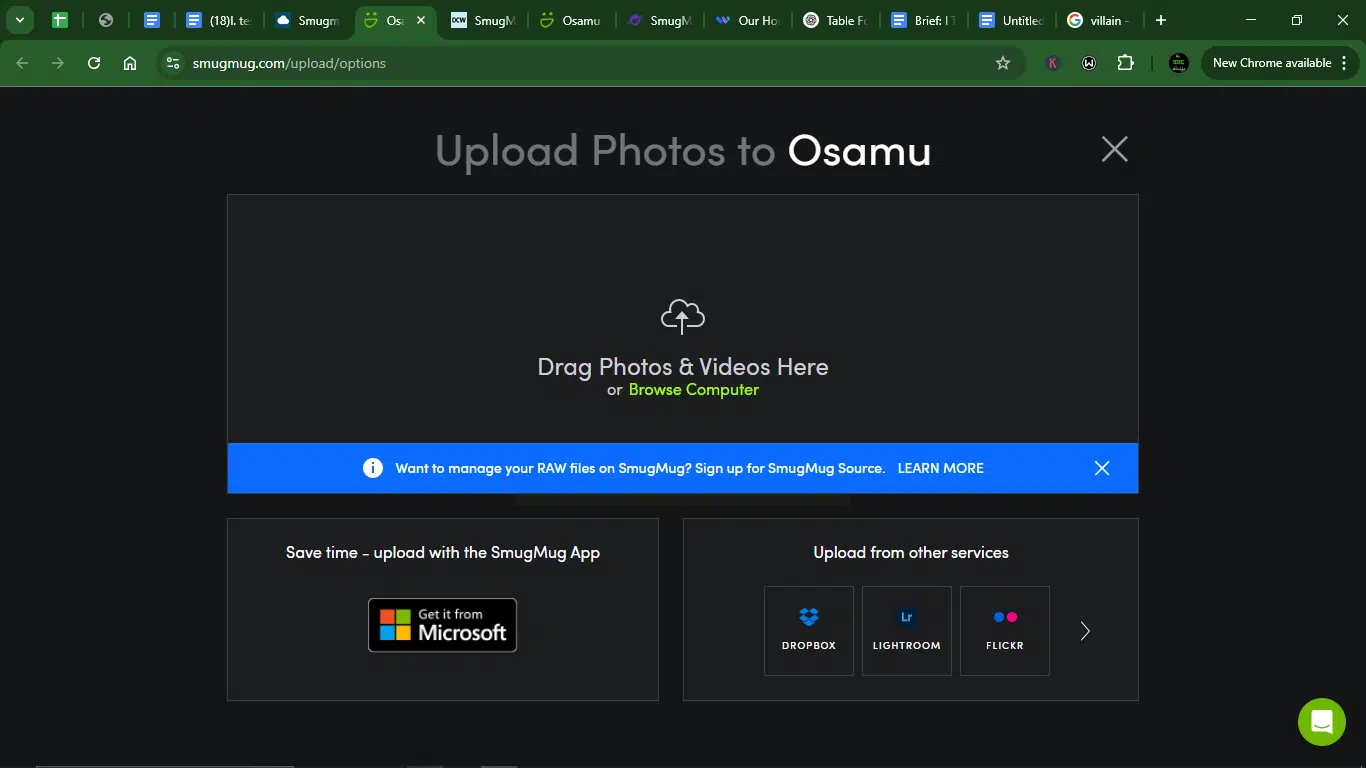This screenshot has width=1366, height=768.
Task: Open the tab search dropdown arrow
Action: coord(19,20)
